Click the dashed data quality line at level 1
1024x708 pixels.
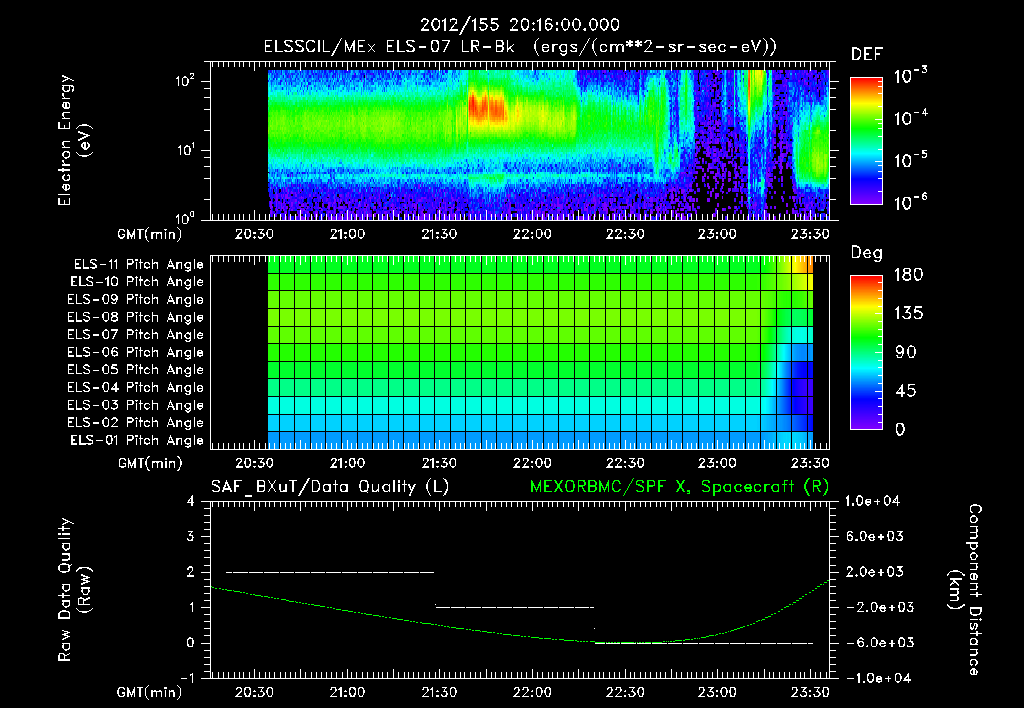point(515,607)
